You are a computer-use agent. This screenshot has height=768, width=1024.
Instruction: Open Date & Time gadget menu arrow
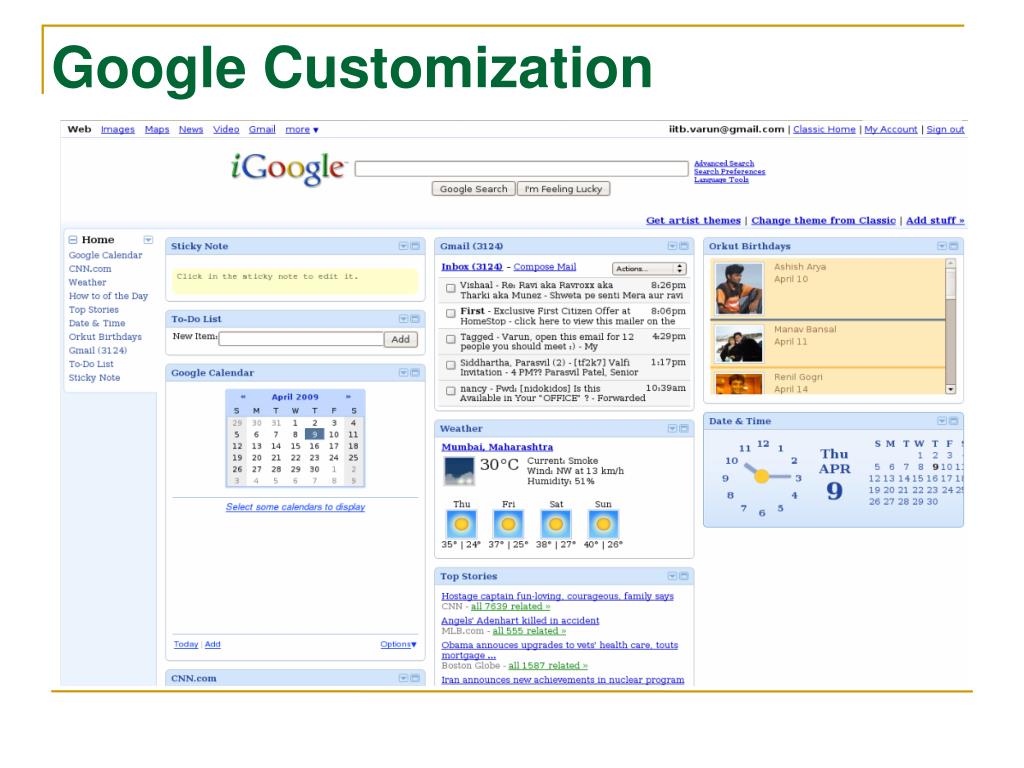pos(942,421)
